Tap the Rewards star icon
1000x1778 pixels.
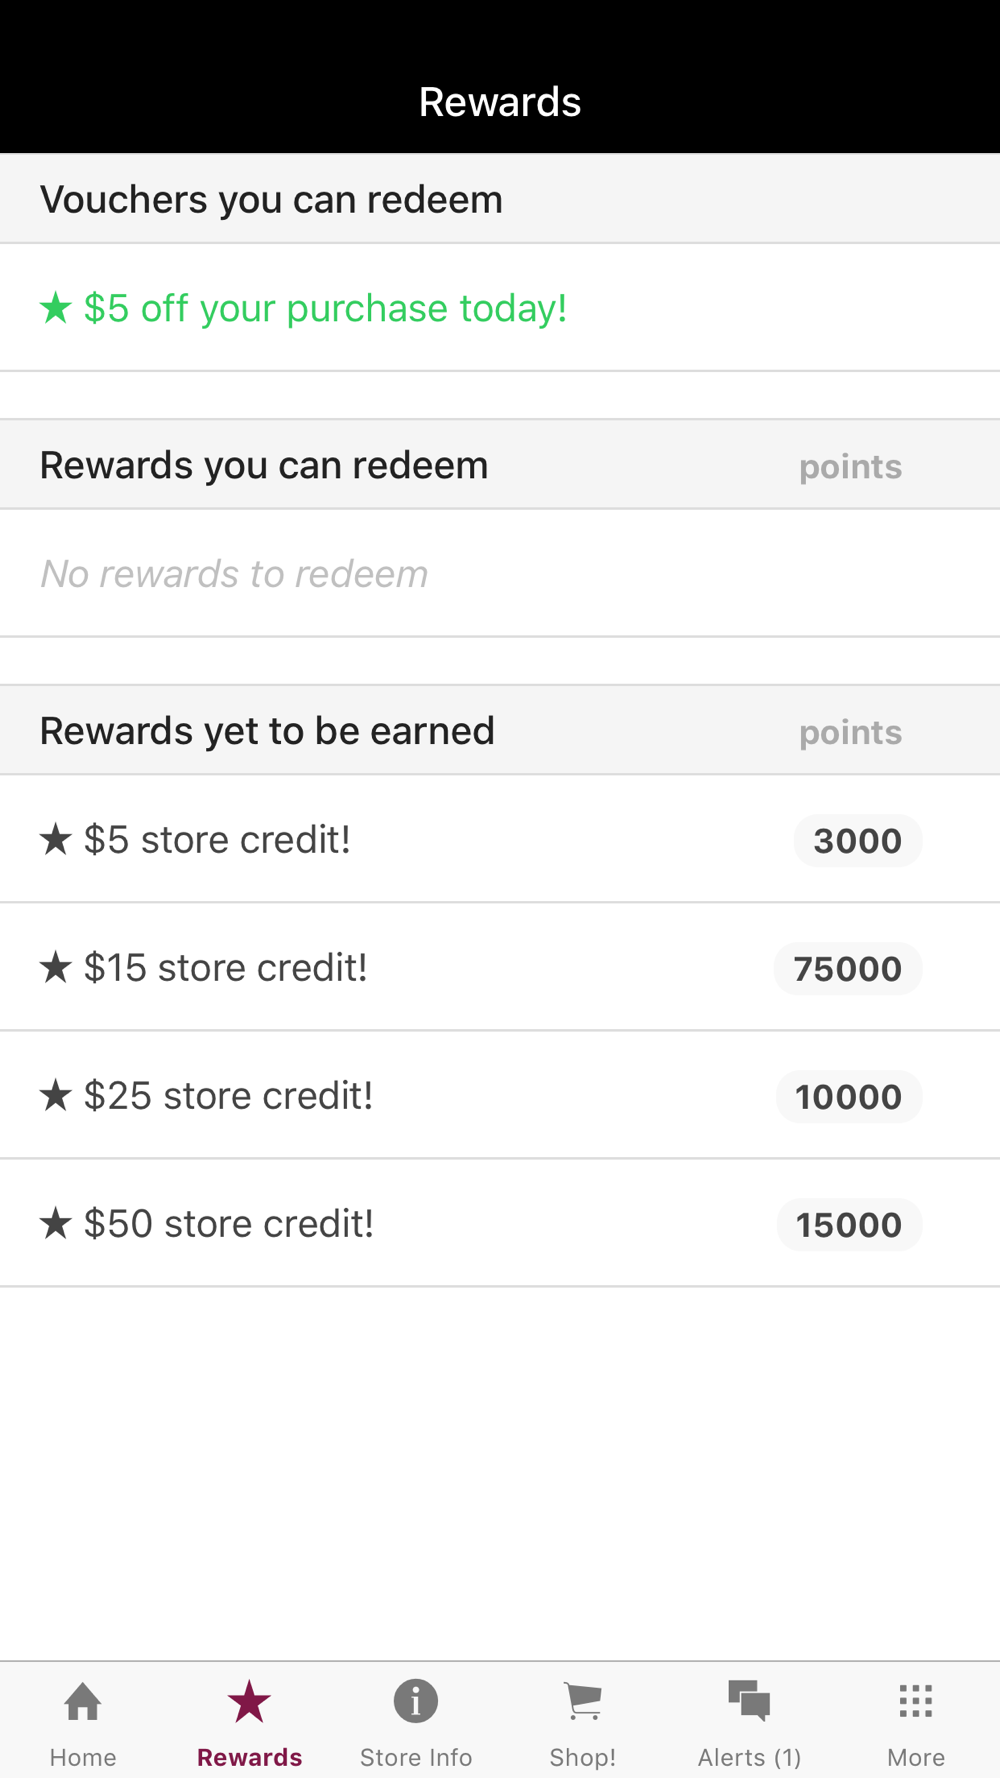point(249,1701)
